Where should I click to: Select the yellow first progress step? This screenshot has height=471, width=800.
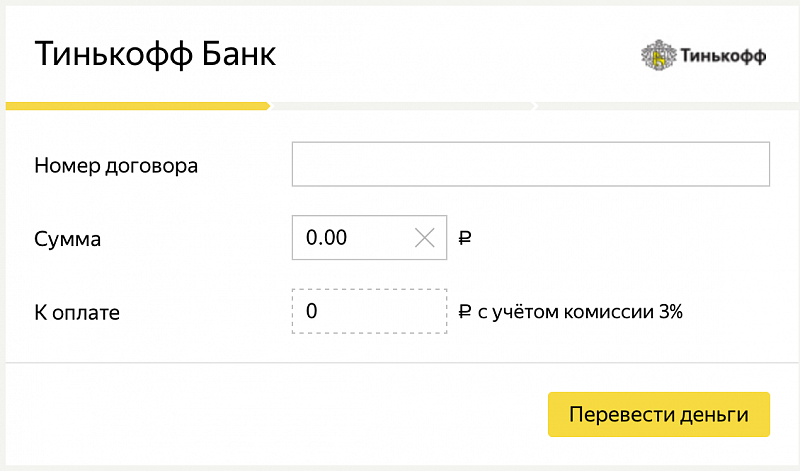coord(137,105)
